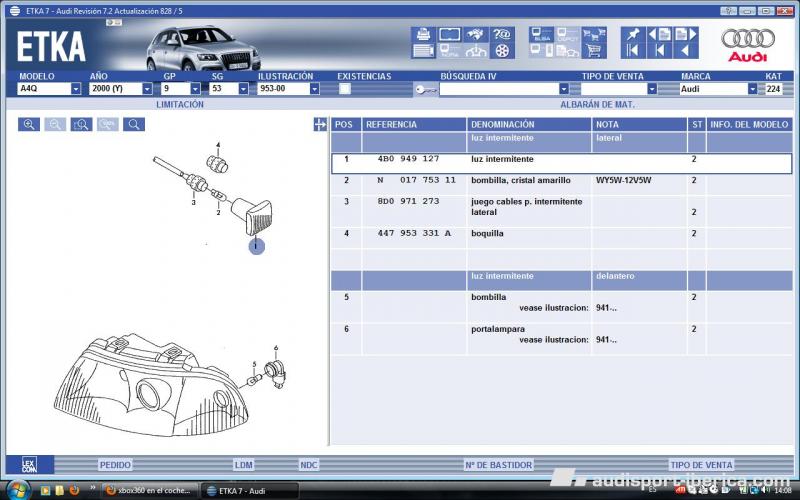Image resolution: width=800 pixels, height=500 pixels.
Task: Click the LEXCOM logo button
Action: [x=30, y=465]
